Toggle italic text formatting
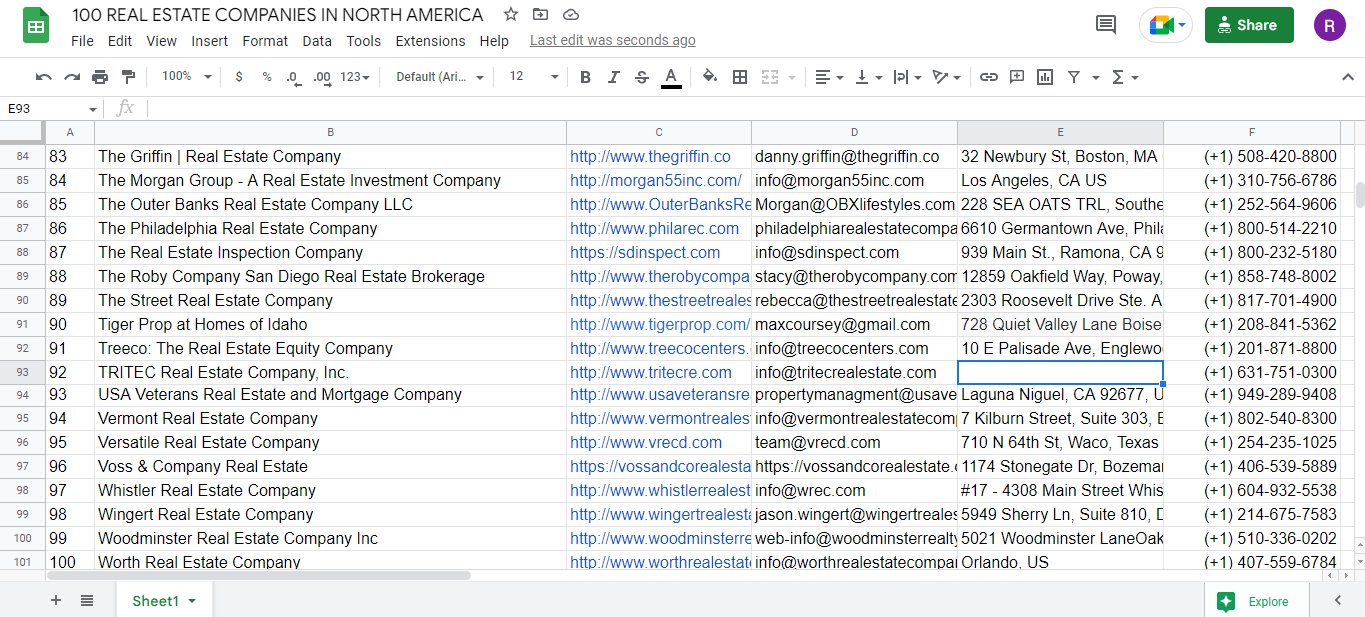Image resolution: width=1365 pixels, height=617 pixels. click(613, 77)
